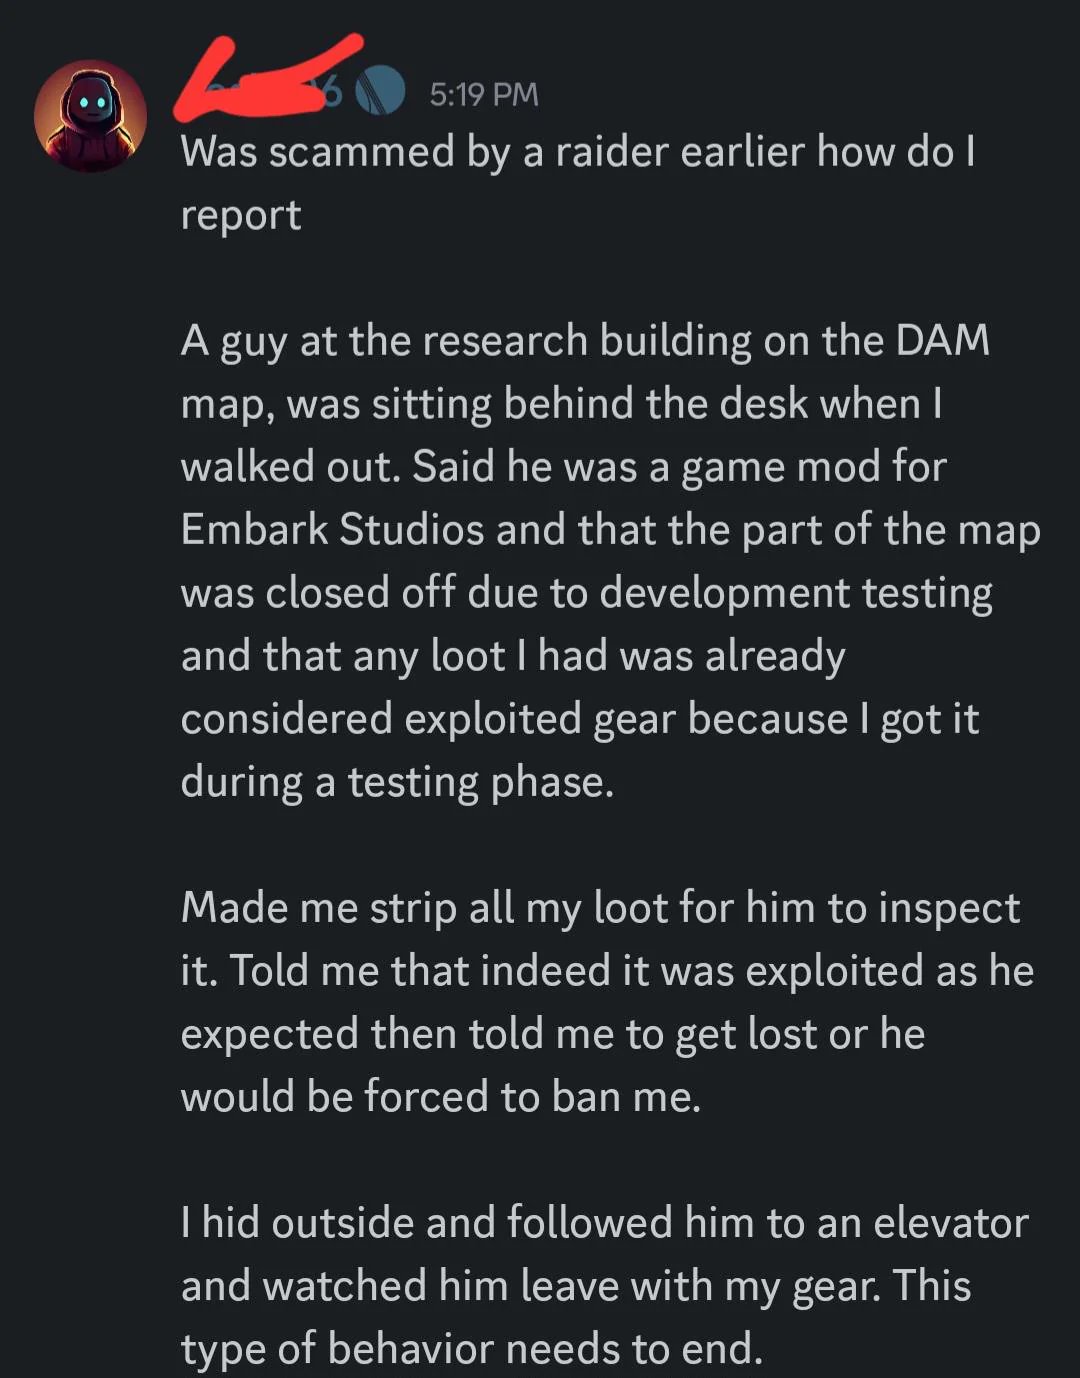Open the hooded robot profile avatar
The height and width of the screenshot is (1378, 1080).
click(x=90, y=116)
